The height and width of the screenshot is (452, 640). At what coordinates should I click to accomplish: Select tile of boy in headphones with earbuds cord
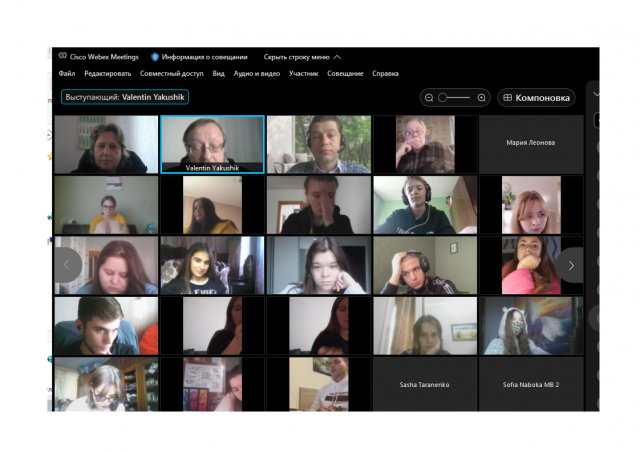[x=425, y=205]
